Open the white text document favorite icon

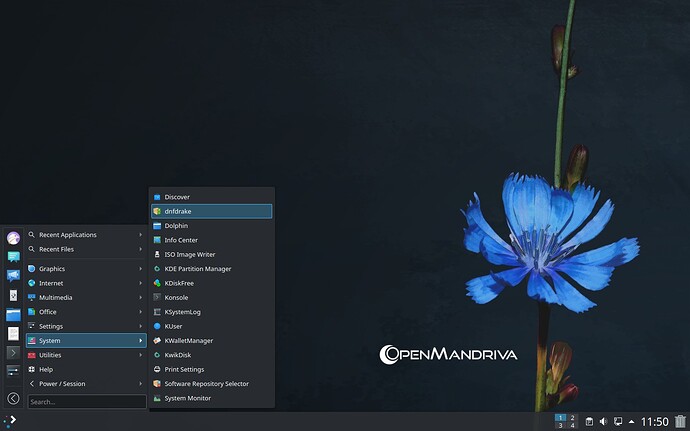13,333
